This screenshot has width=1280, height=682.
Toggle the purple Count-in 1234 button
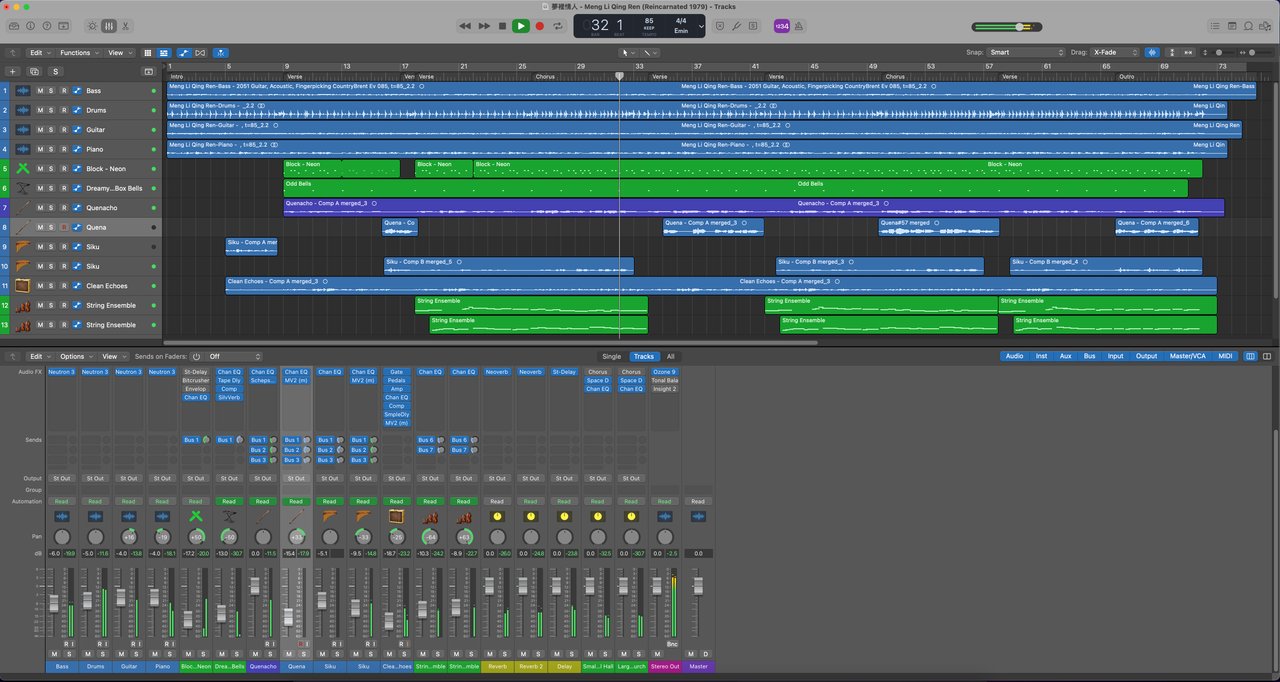pyautogui.click(x=782, y=26)
